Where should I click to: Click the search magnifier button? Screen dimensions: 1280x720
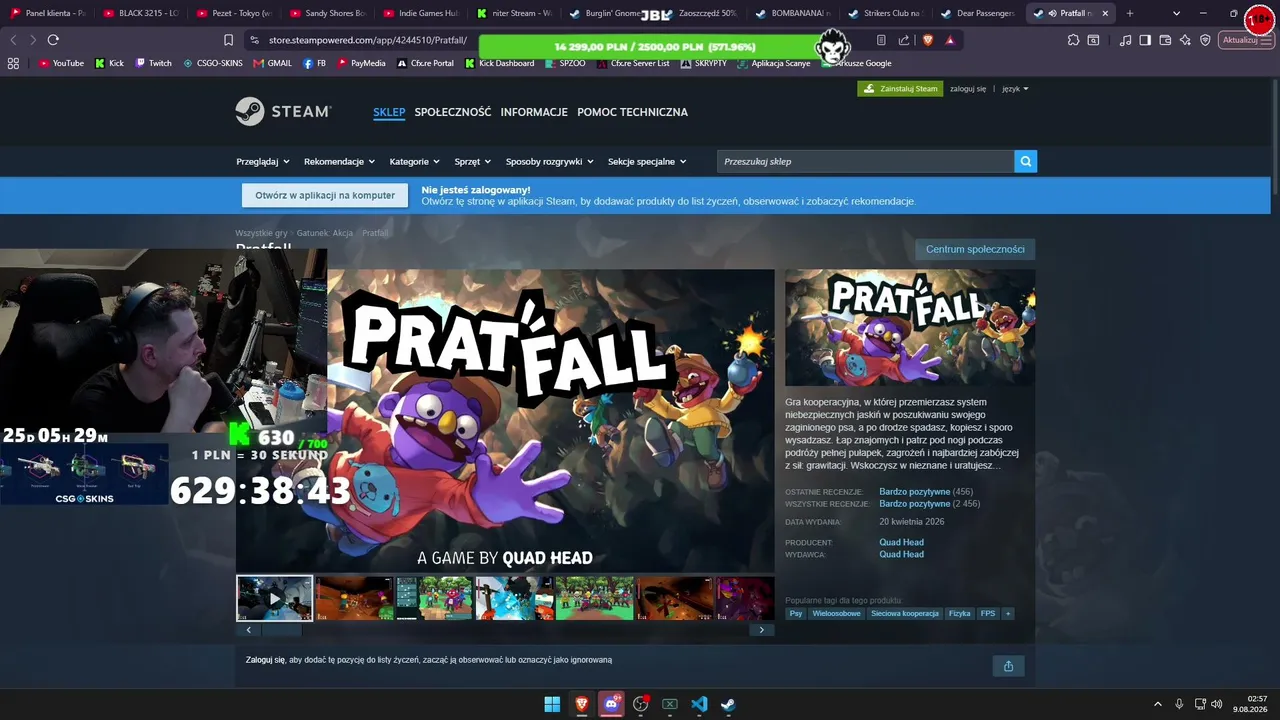click(1025, 161)
